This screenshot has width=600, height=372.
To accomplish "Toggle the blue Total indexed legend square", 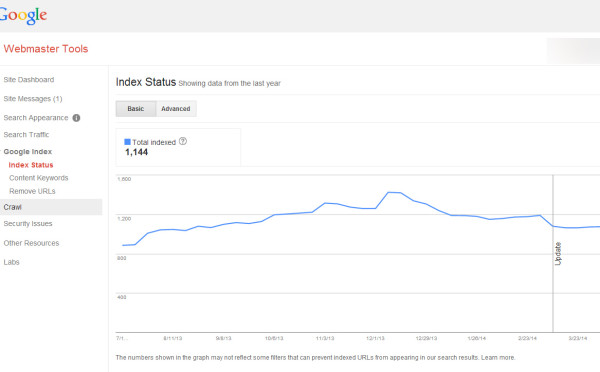I will 127,142.
